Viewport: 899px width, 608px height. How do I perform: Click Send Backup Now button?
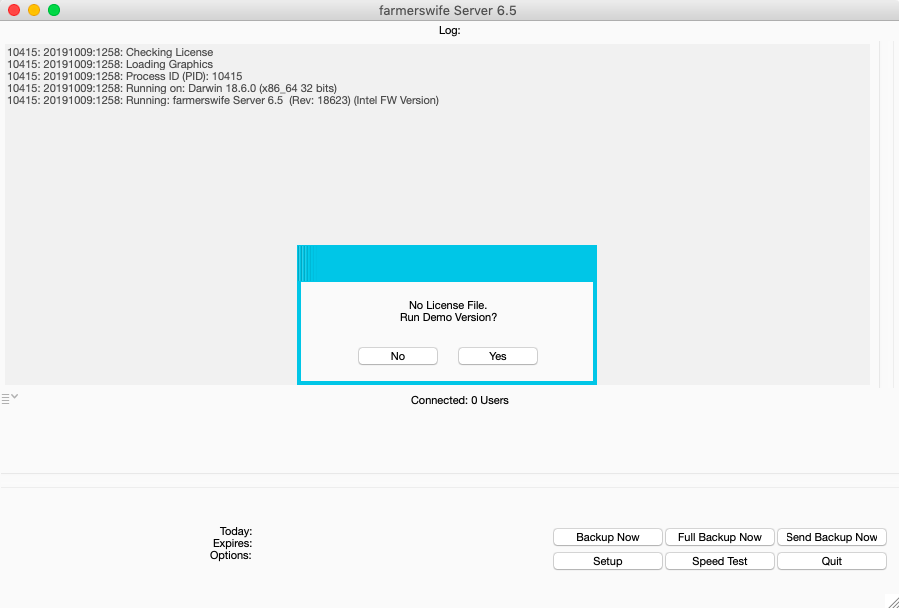(831, 537)
